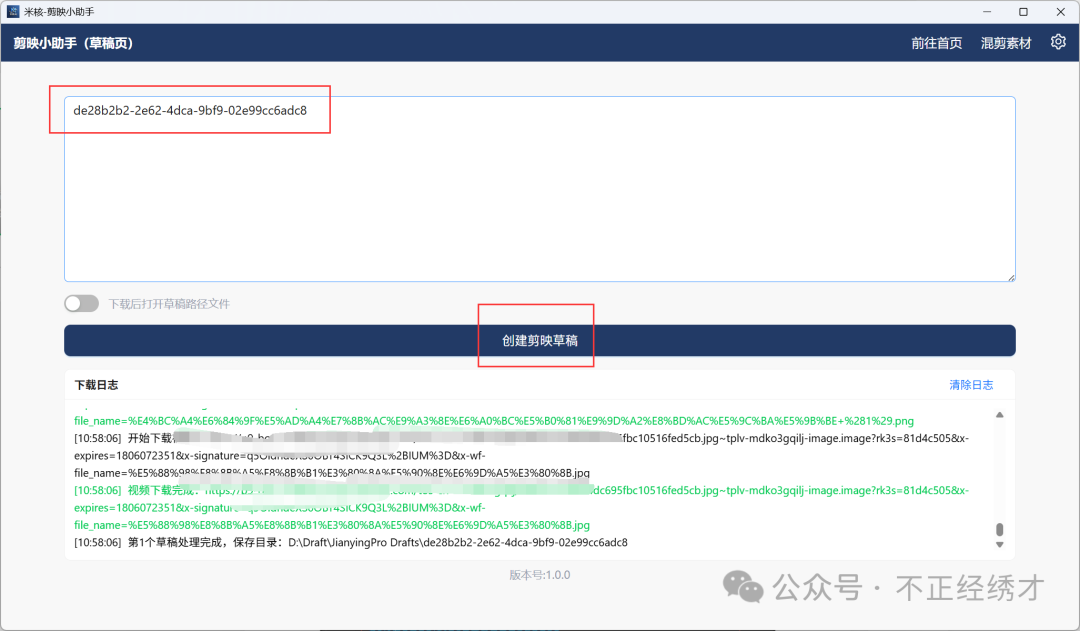Image resolution: width=1080 pixels, height=631 pixels.
Task: Toggle the 下载后打开草稿路径文件 switch
Action: [x=82, y=304]
